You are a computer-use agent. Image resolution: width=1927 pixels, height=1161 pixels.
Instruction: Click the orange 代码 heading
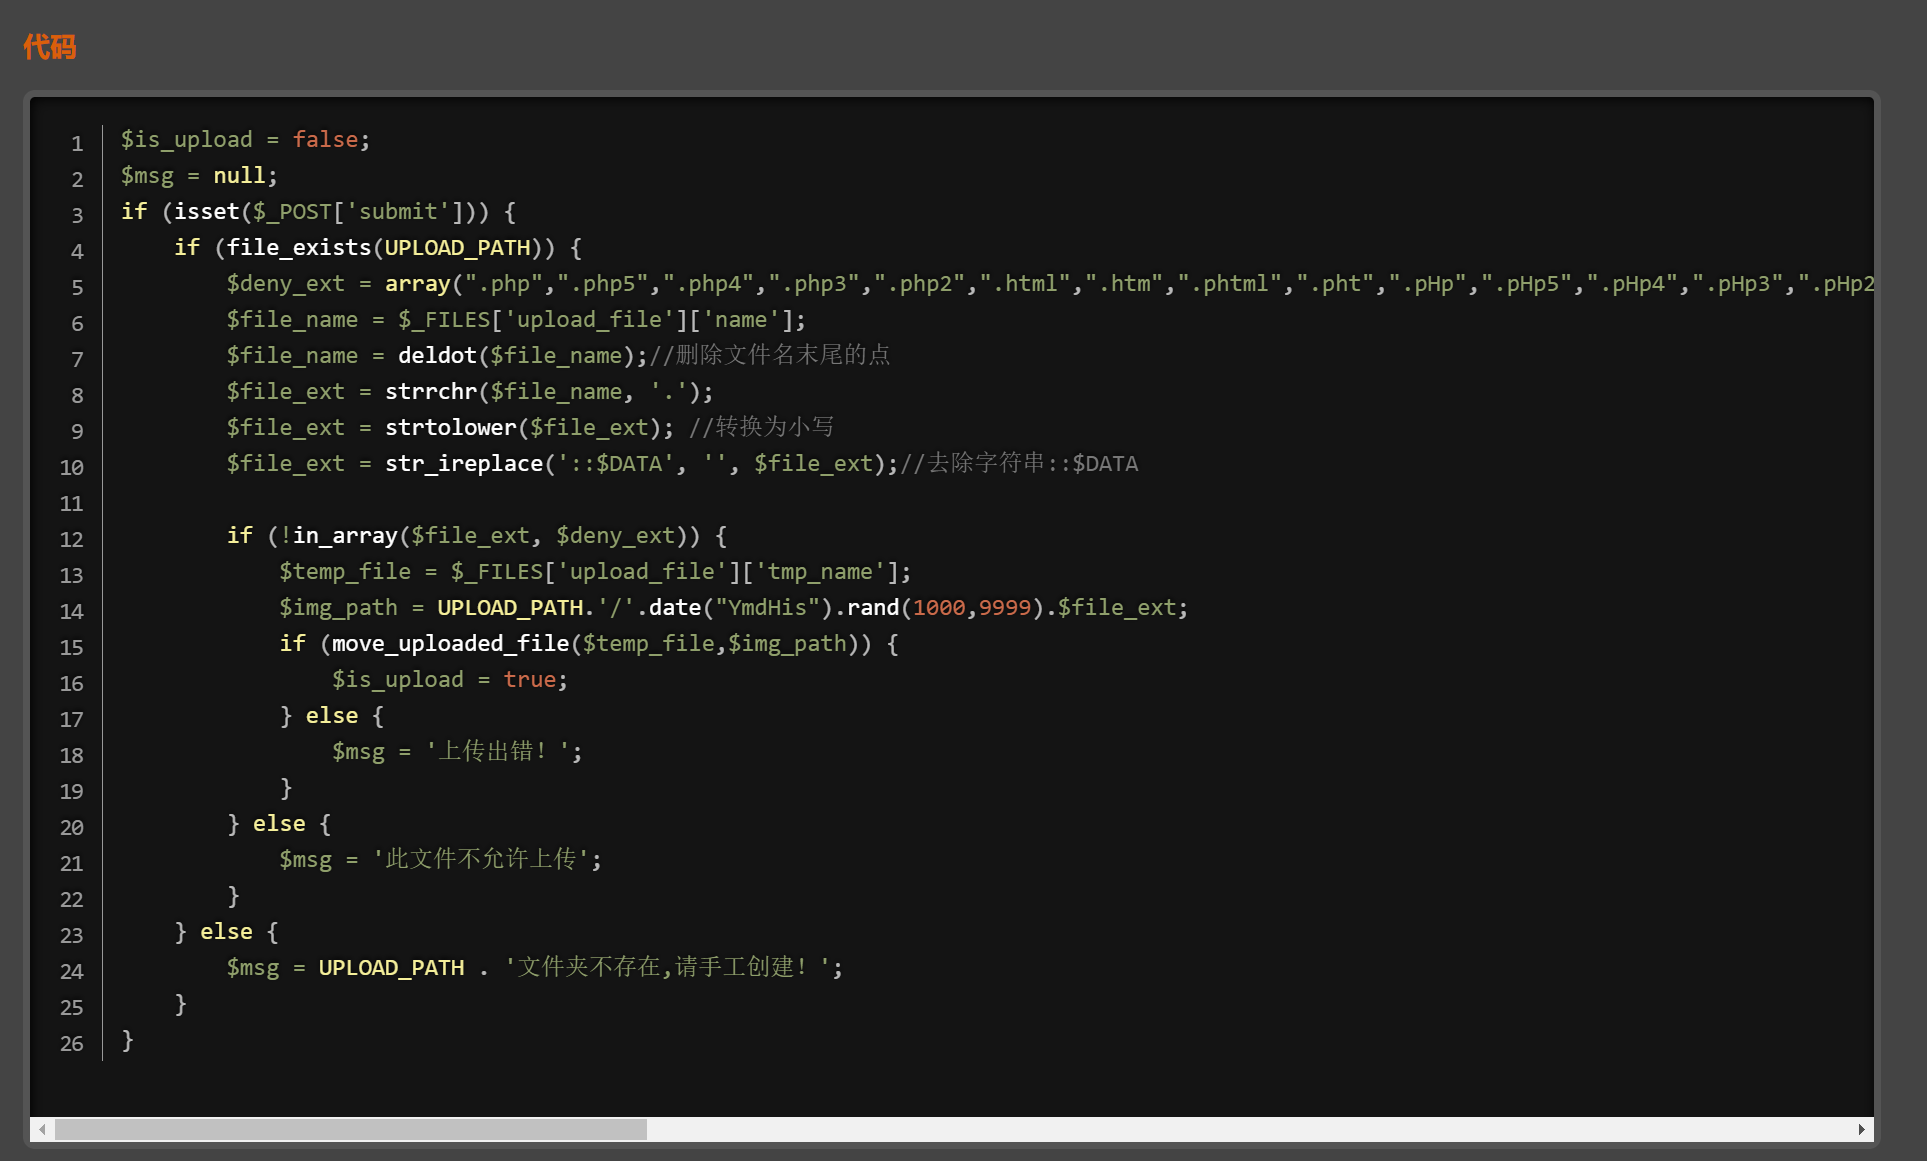[x=50, y=46]
